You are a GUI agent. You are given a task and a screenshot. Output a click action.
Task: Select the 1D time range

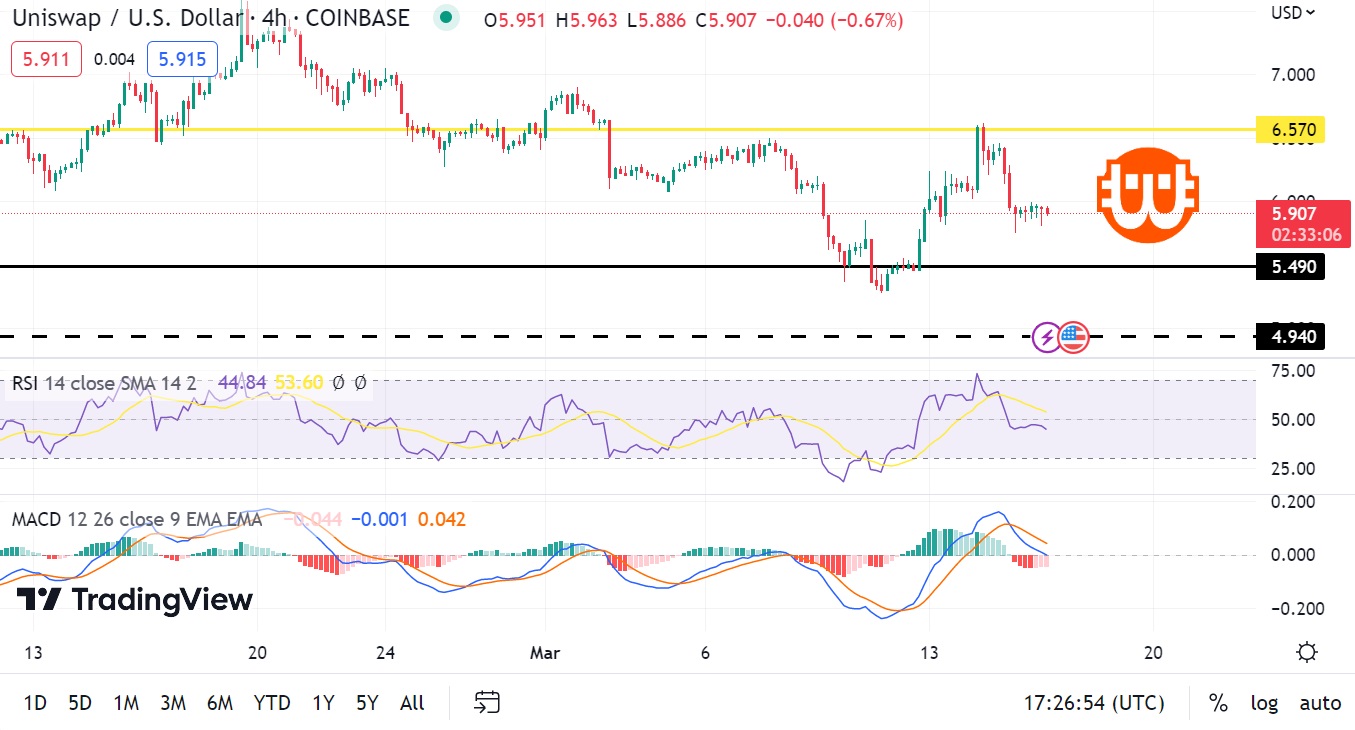pyautogui.click(x=35, y=703)
